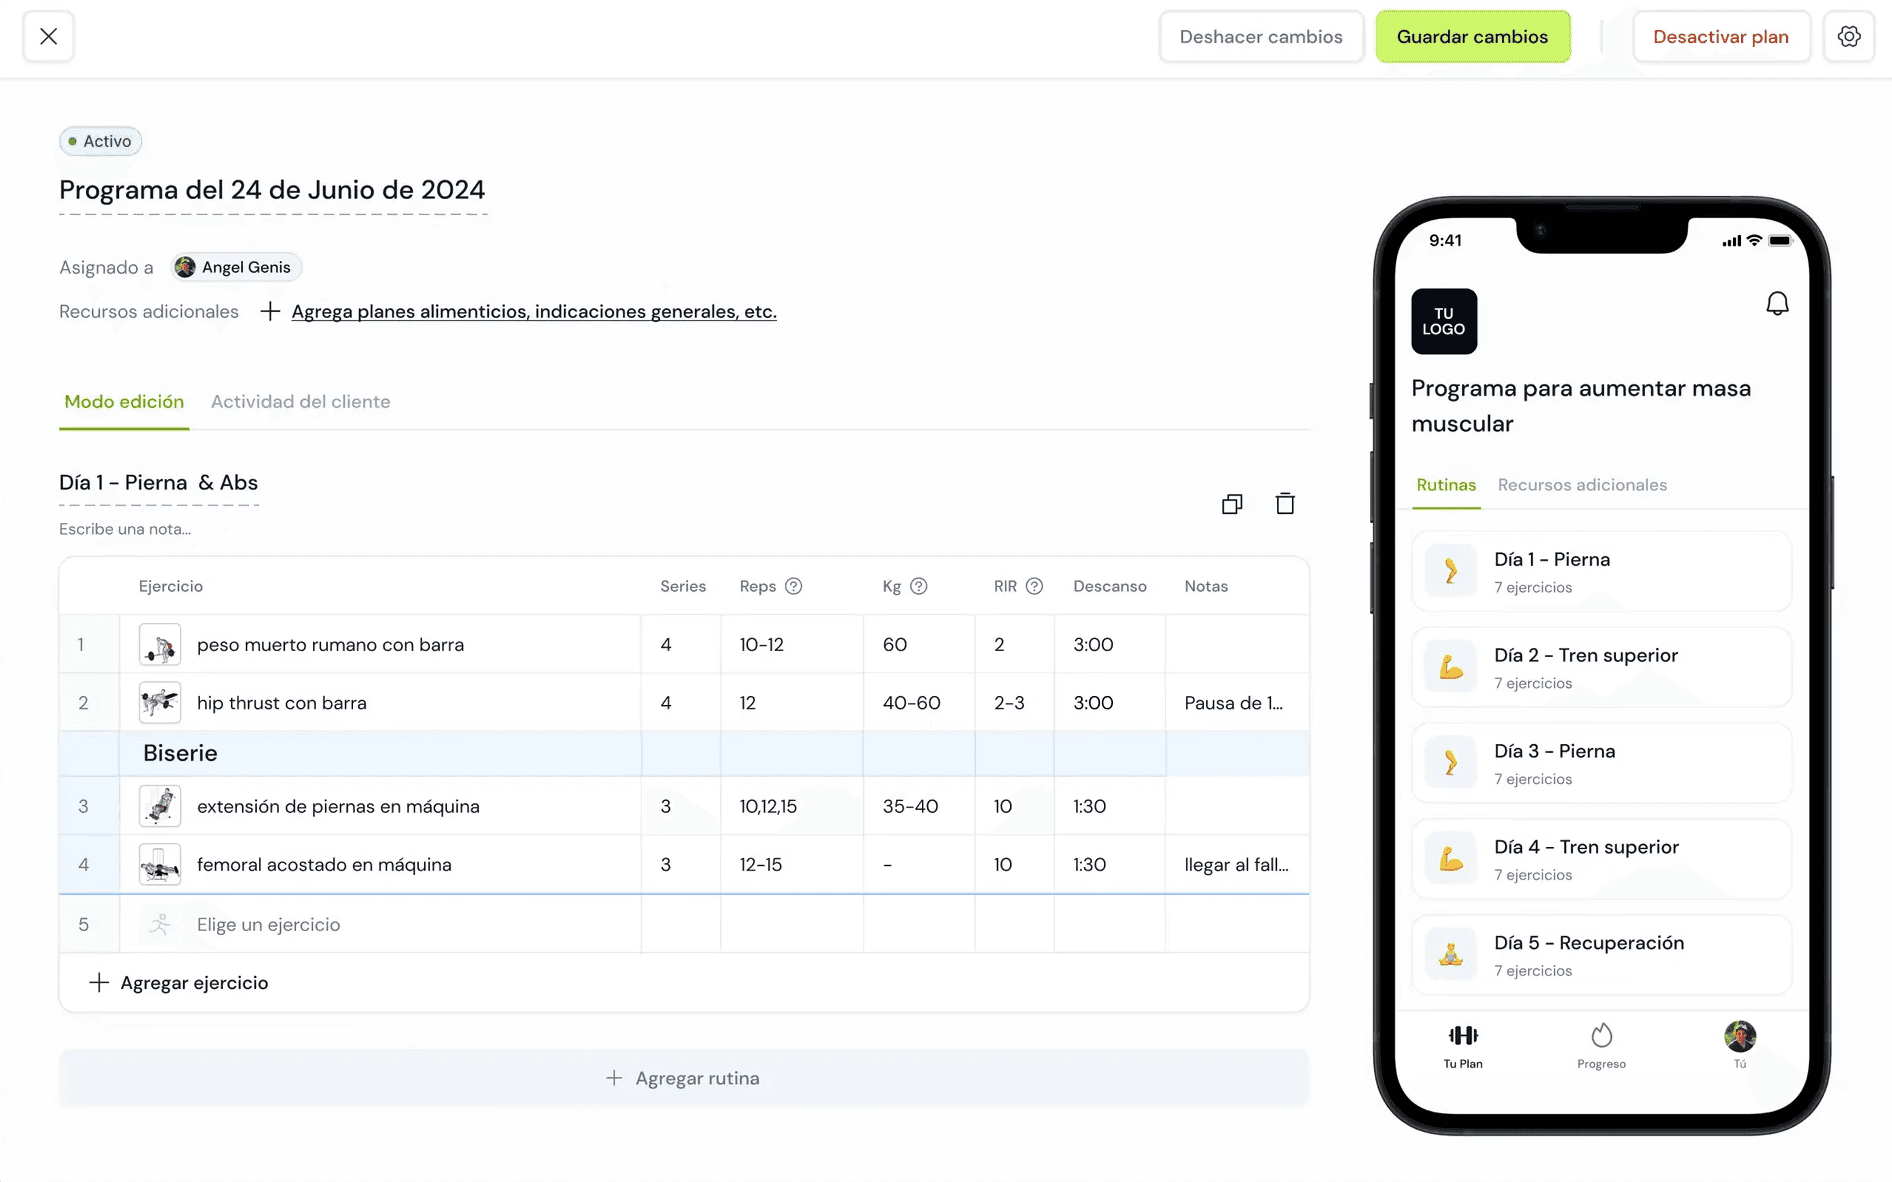Open the Agrega planes alimenticios link

tap(533, 311)
